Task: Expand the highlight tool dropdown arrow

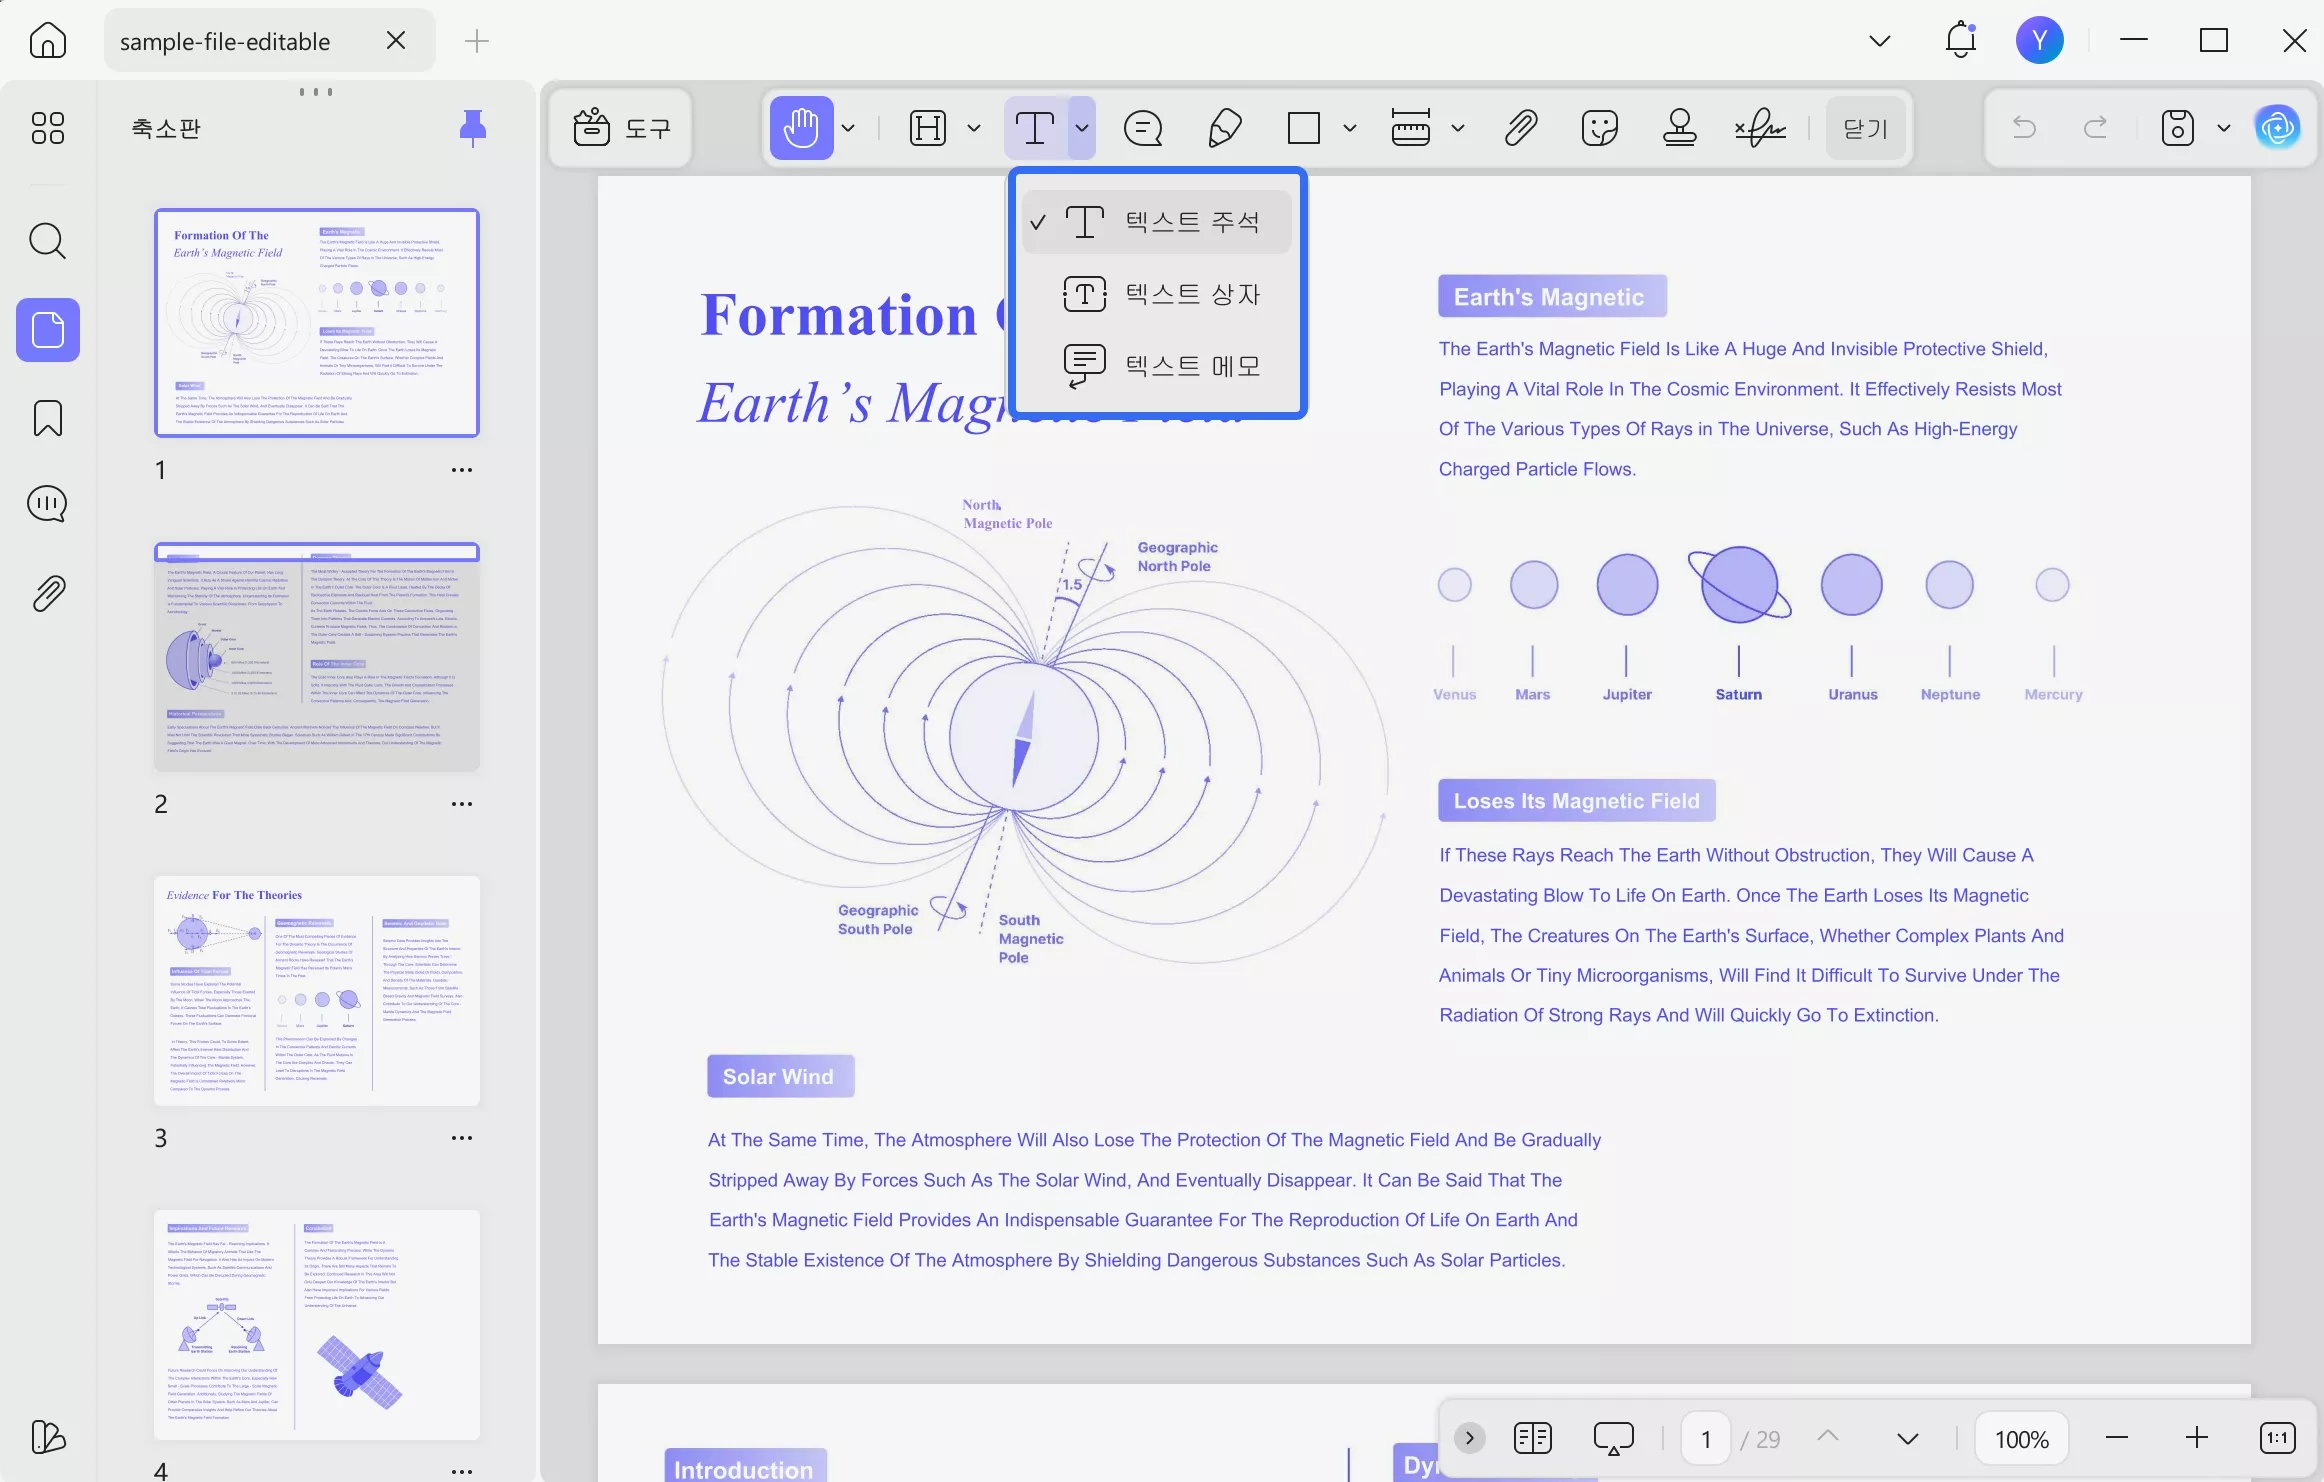Action: [974, 128]
